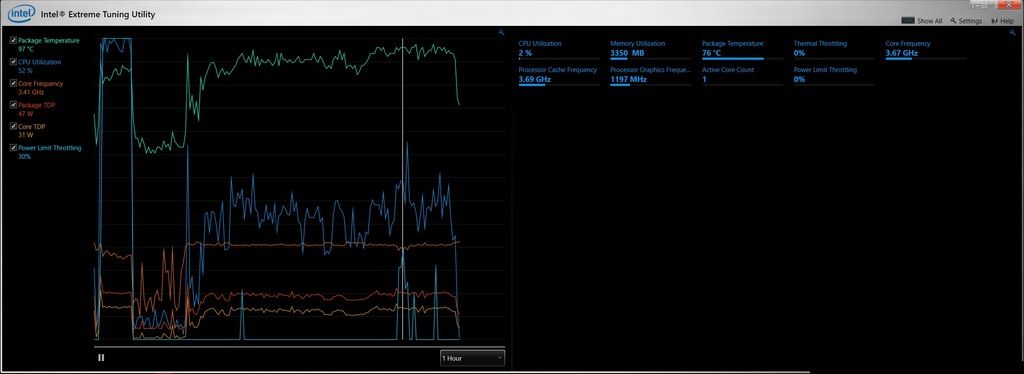Click the Help question mark icon

[994, 21]
